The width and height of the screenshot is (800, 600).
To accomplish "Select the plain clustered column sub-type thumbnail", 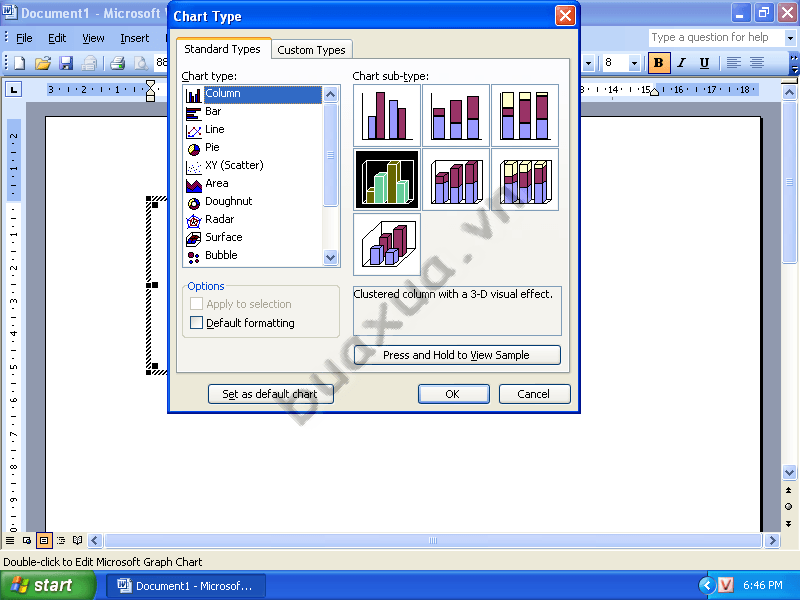I will click(x=387, y=115).
